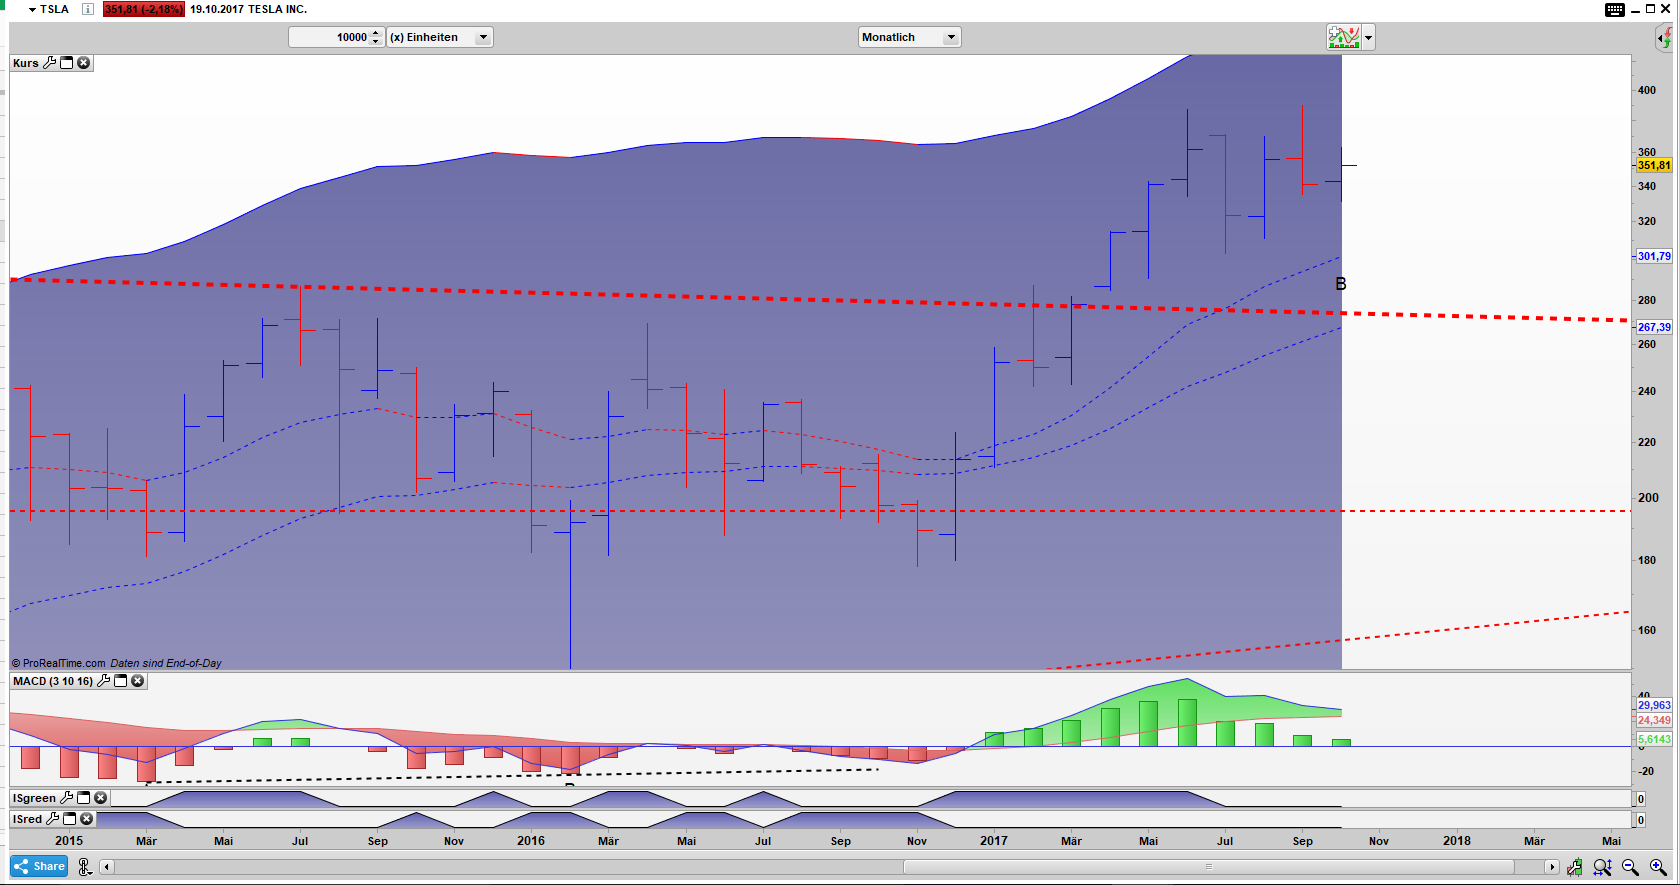The width and height of the screenshot is (1680, 885).
Task: Open the indicator button dropdown arrow
Action: click(x=1368, y=38)
